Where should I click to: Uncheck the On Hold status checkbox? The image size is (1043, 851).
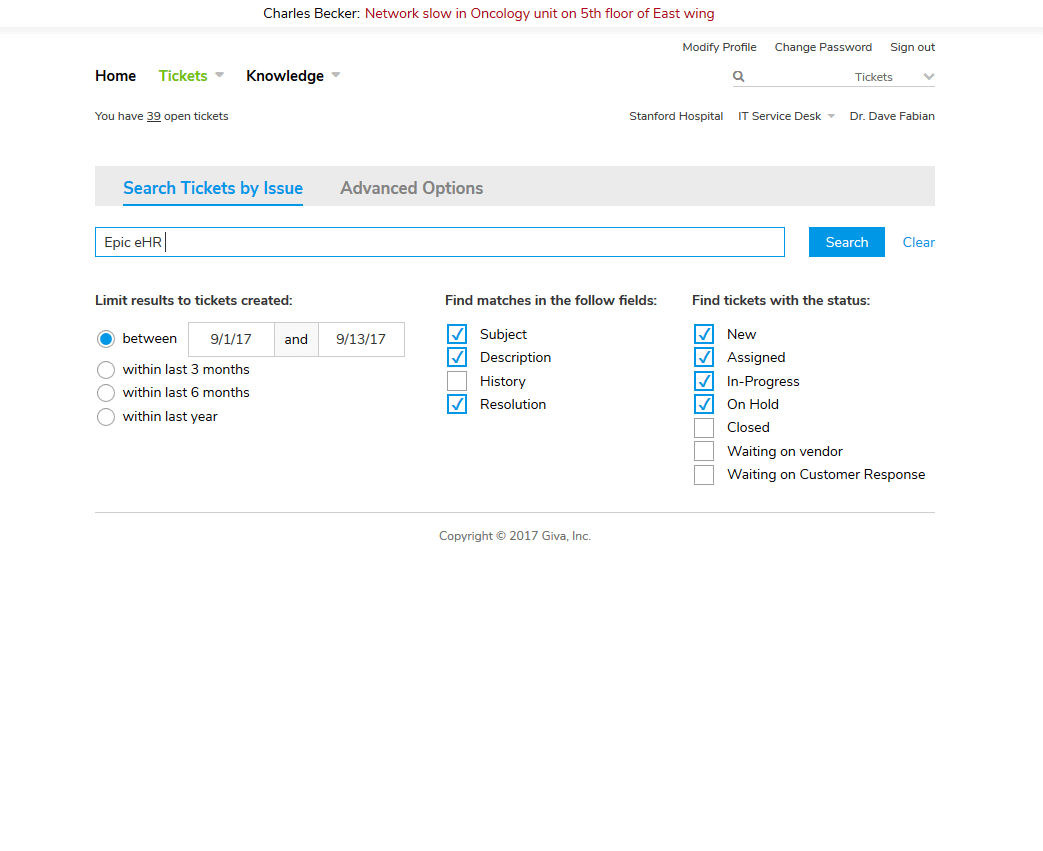click(704, 405)
